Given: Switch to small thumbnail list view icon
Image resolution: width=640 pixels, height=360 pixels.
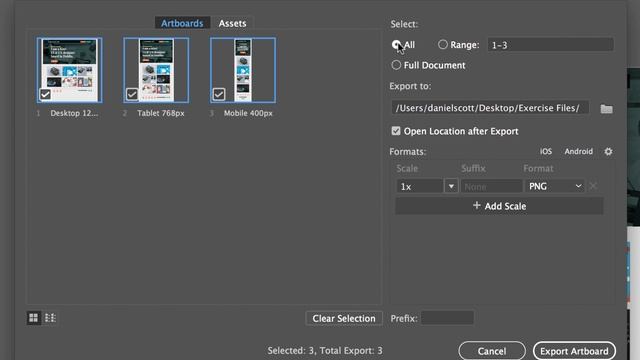Looking at the screenshot, I should (50, 318).
